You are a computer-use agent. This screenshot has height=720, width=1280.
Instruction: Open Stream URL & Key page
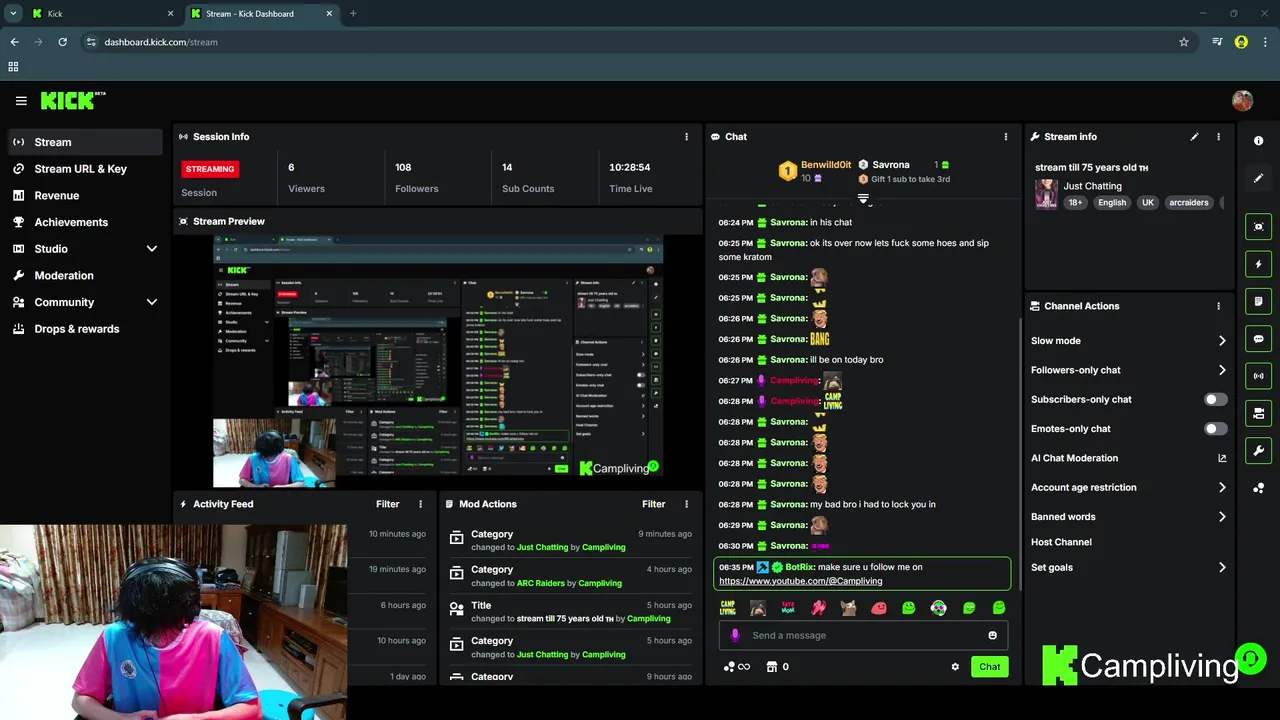coord(85,169)
